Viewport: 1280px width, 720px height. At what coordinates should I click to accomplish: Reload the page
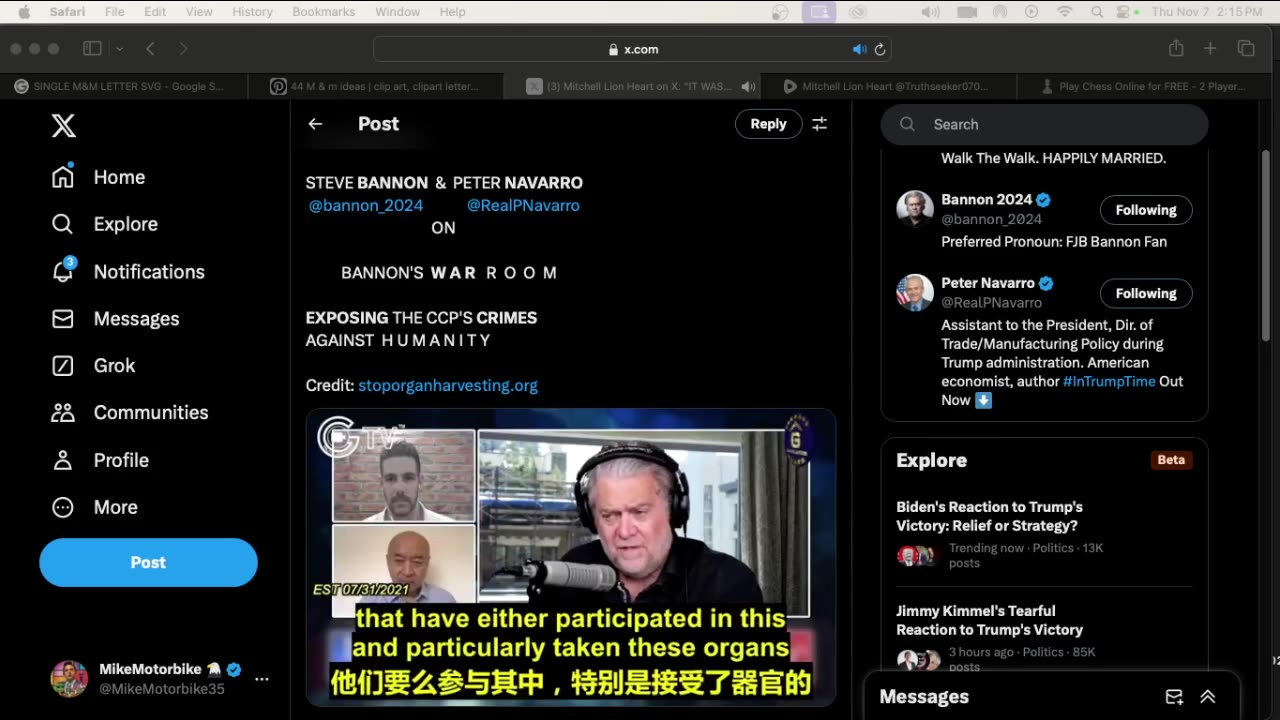pos(880,49)
